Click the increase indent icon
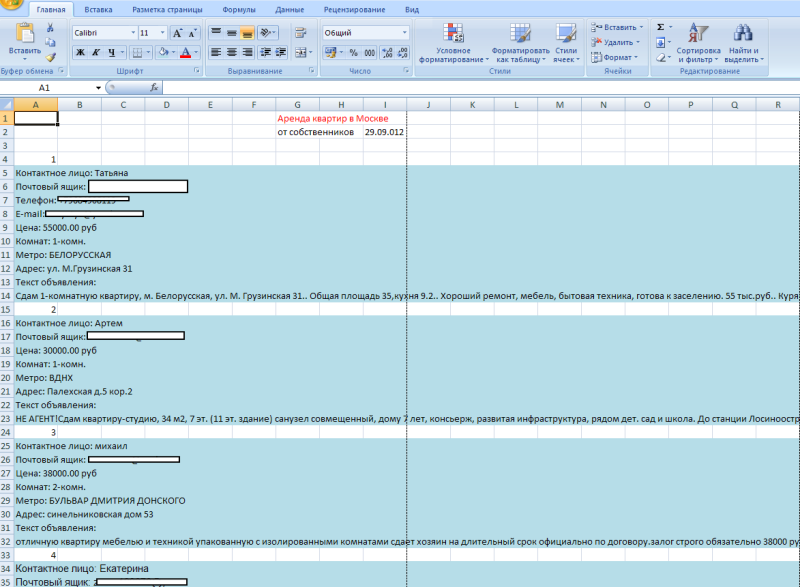 [281, 52]
